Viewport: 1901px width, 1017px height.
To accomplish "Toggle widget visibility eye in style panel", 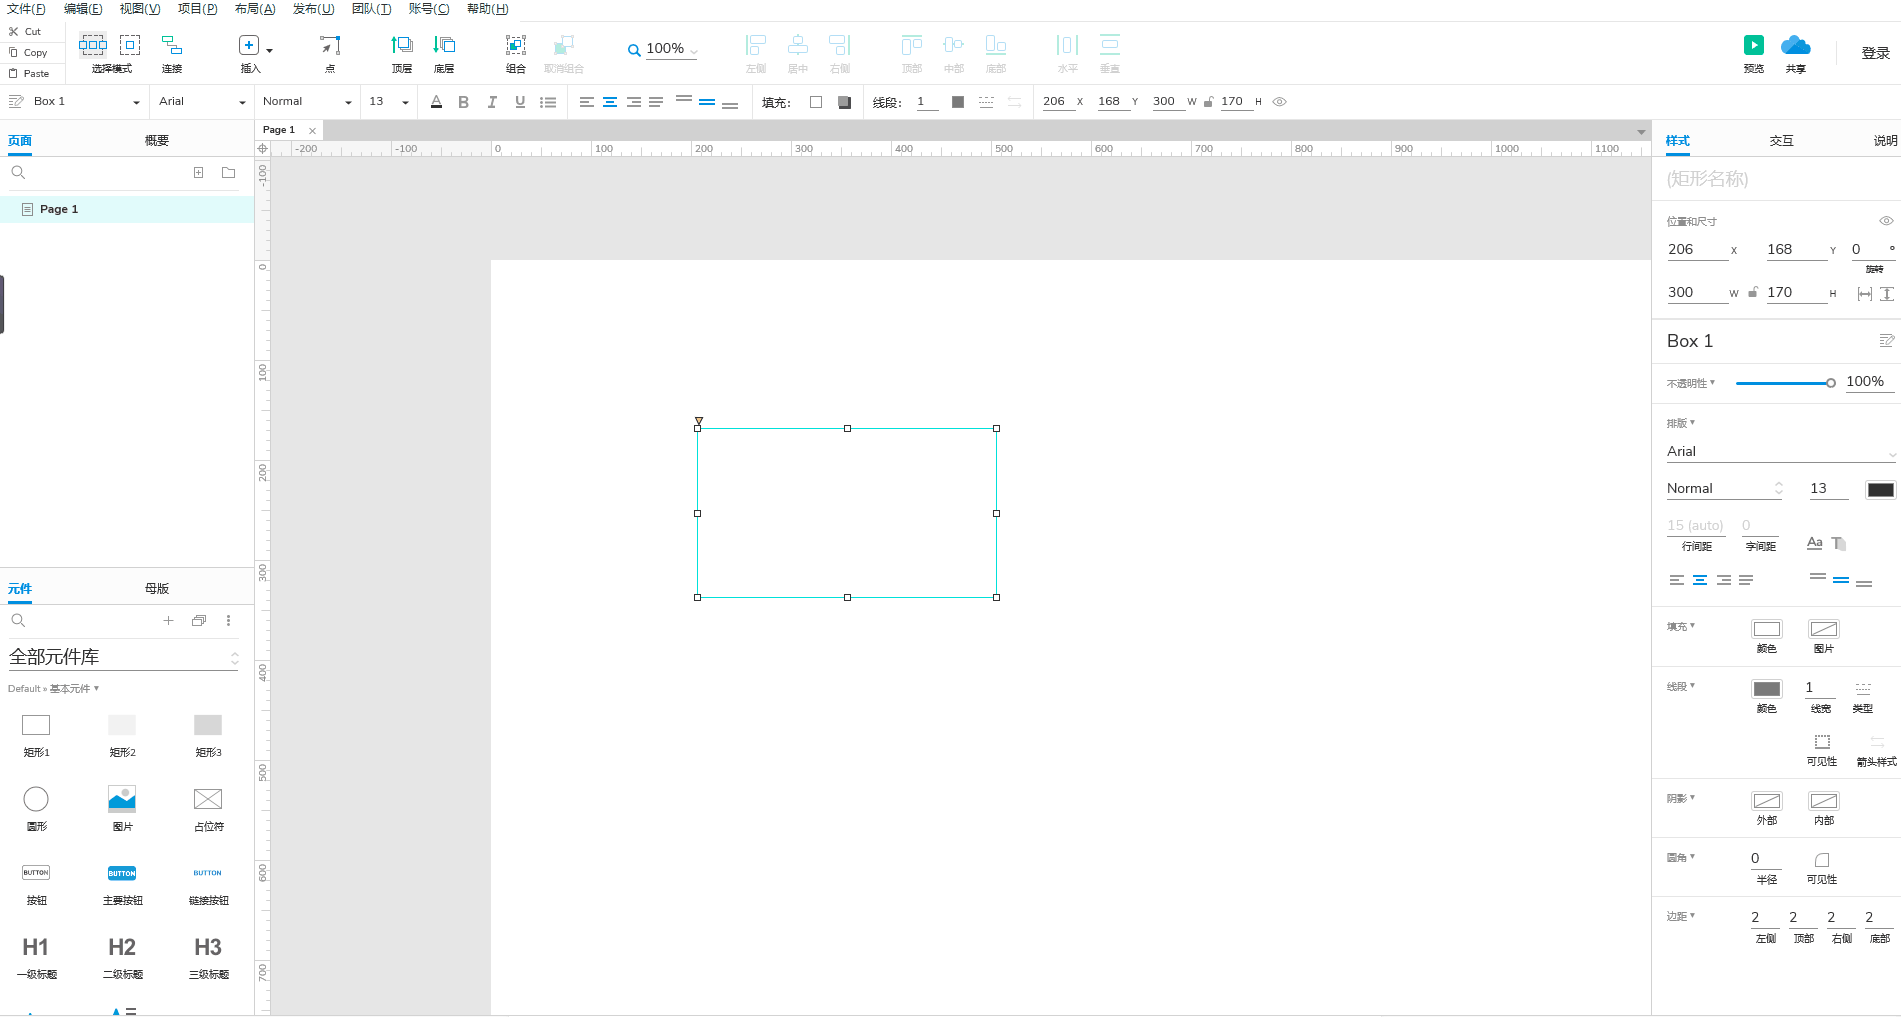I will click(x=1885, y=221).
